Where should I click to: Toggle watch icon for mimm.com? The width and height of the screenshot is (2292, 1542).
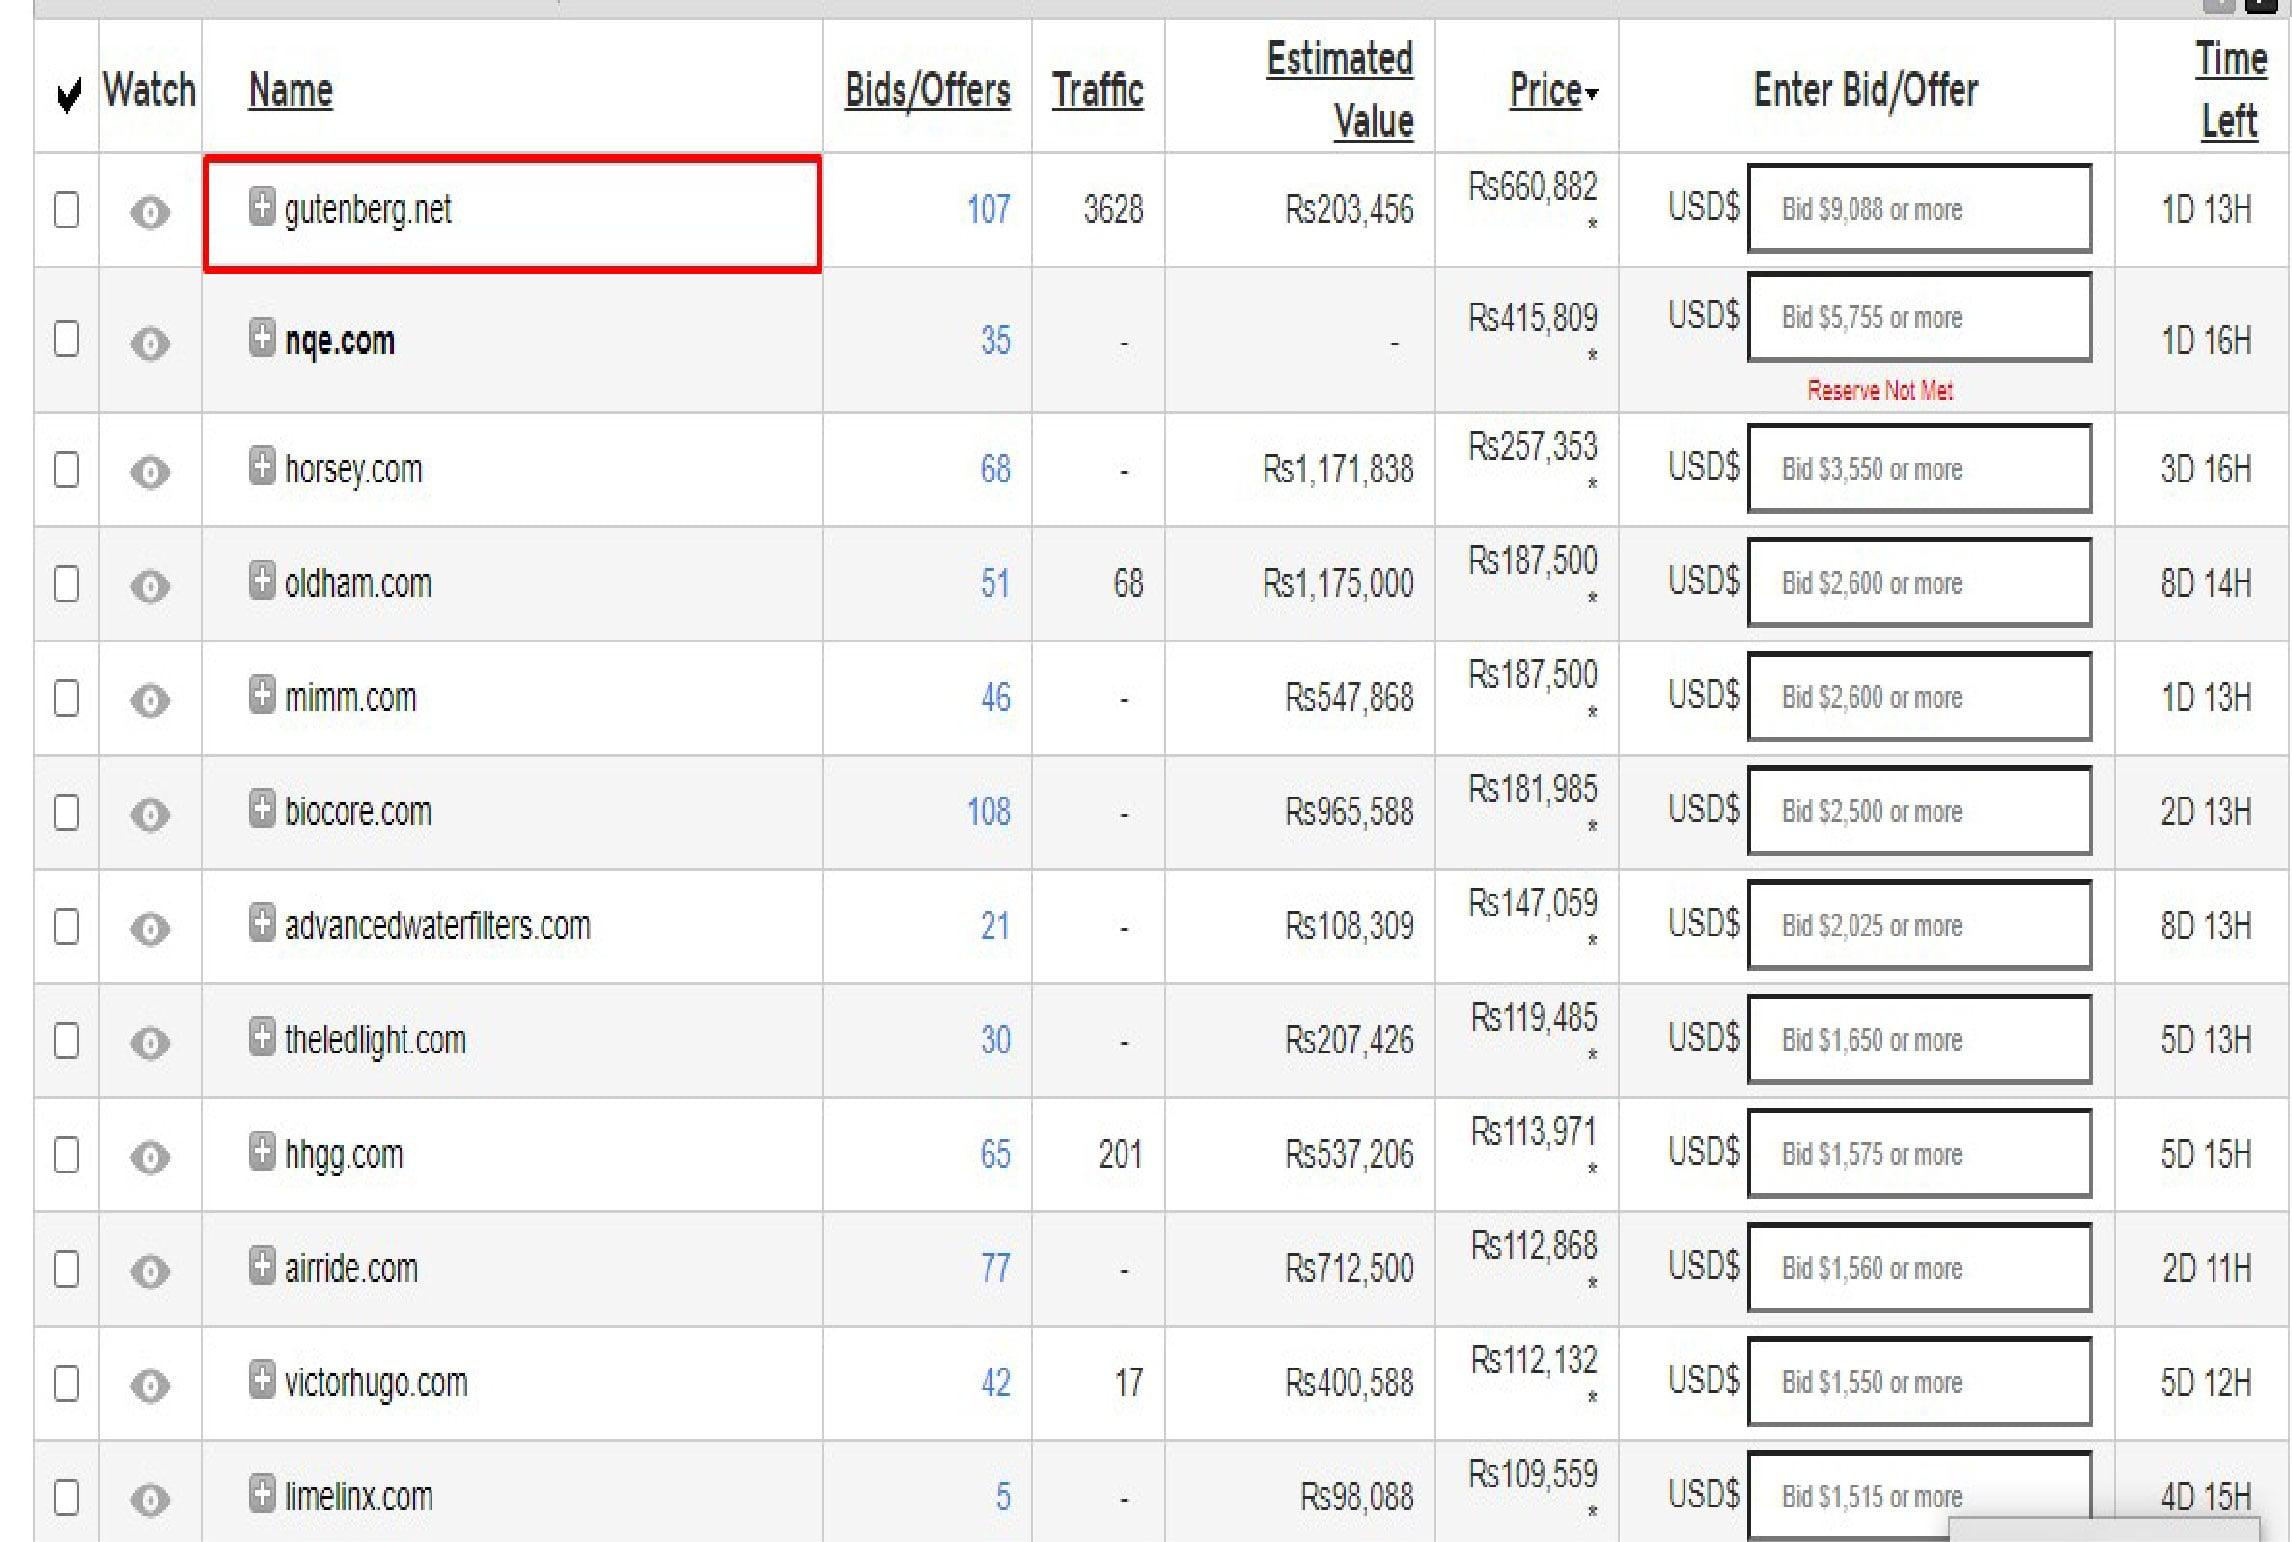pyautogui.click(x=149, y=698)
